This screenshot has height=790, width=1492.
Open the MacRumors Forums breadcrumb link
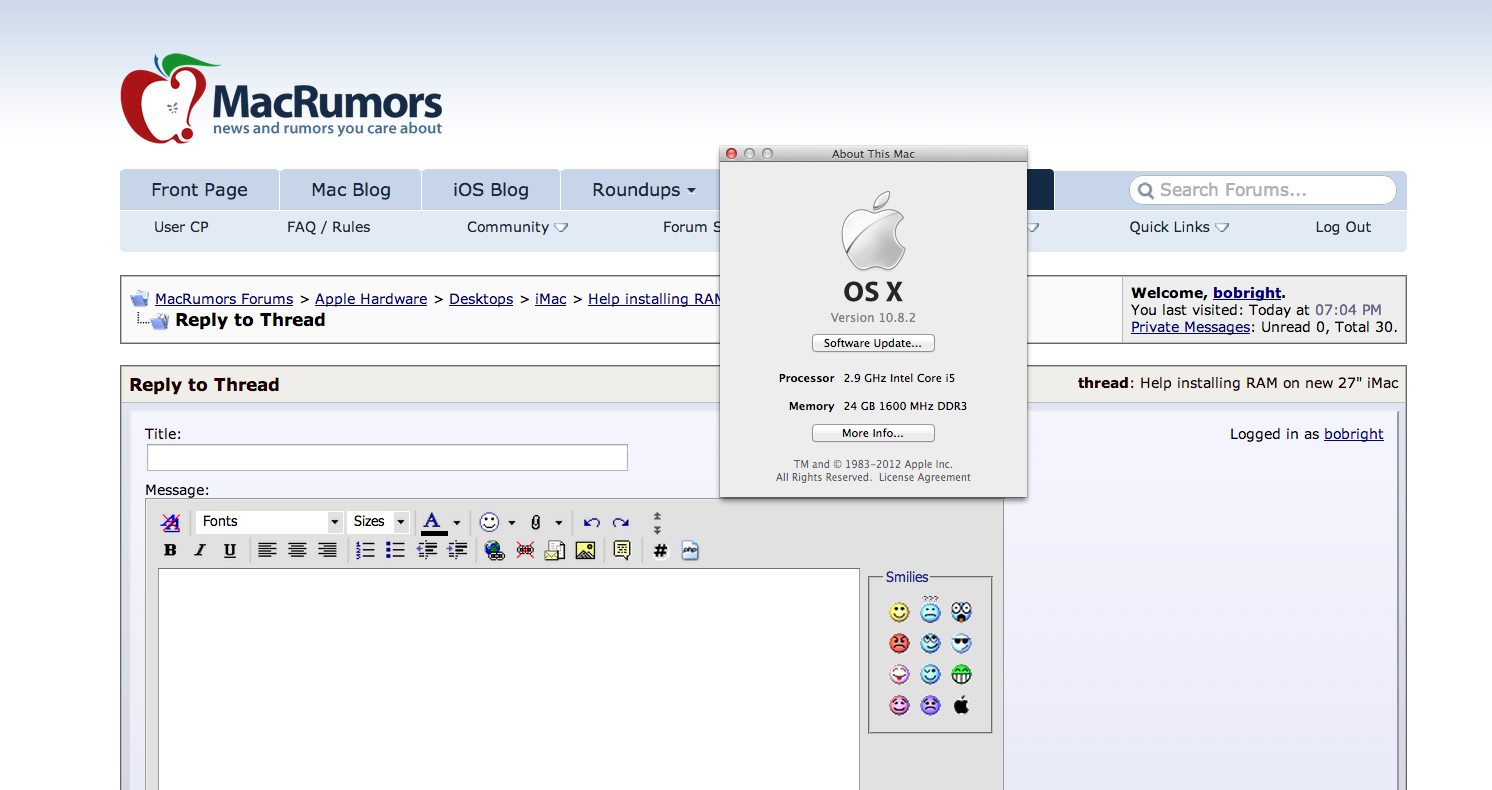[x=224, y=299]
